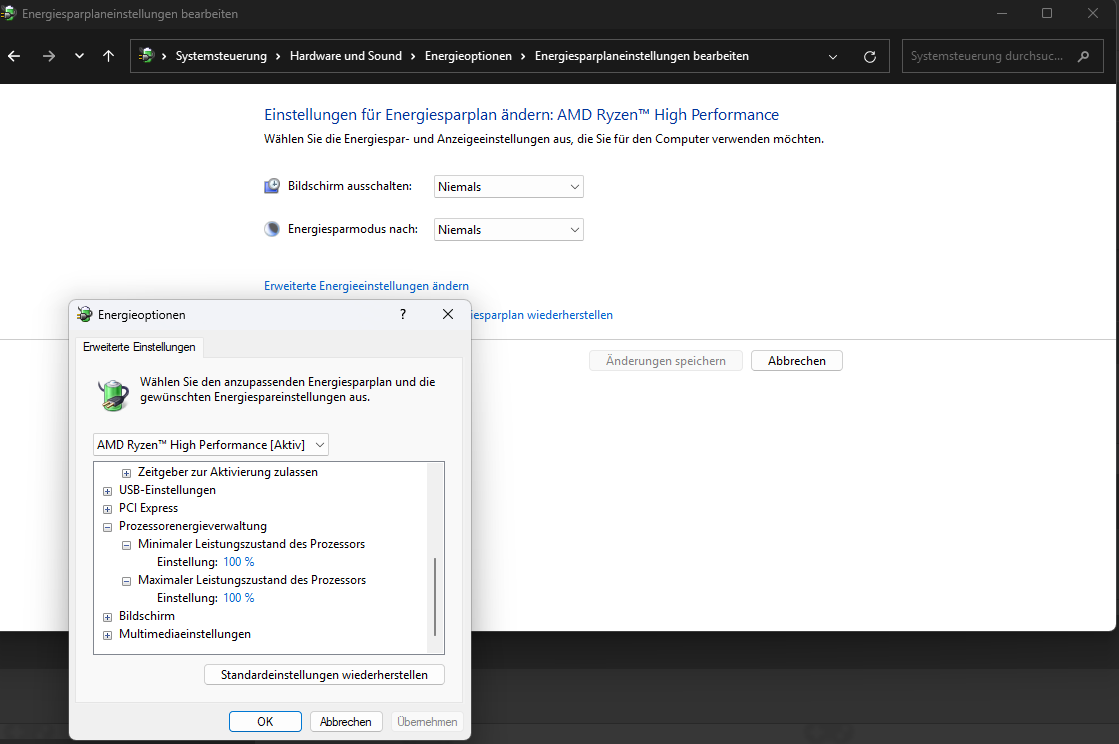The height and width of the screenshot is (744, 1119).
Task: Open the Energiesparmodus nach dropdown
Action: click(508, 230)
